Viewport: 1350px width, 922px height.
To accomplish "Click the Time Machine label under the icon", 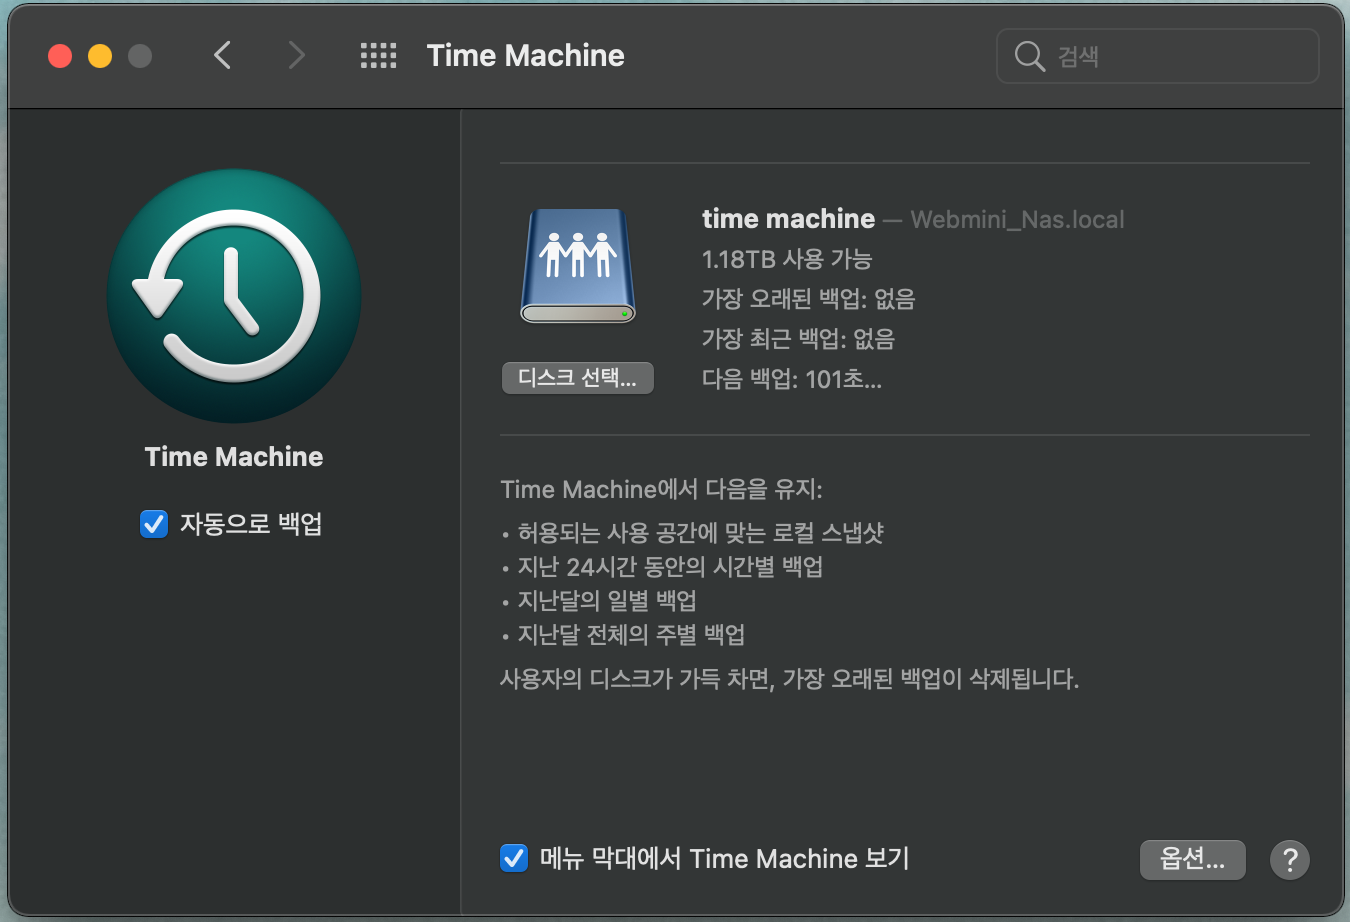I will [234, 457].
